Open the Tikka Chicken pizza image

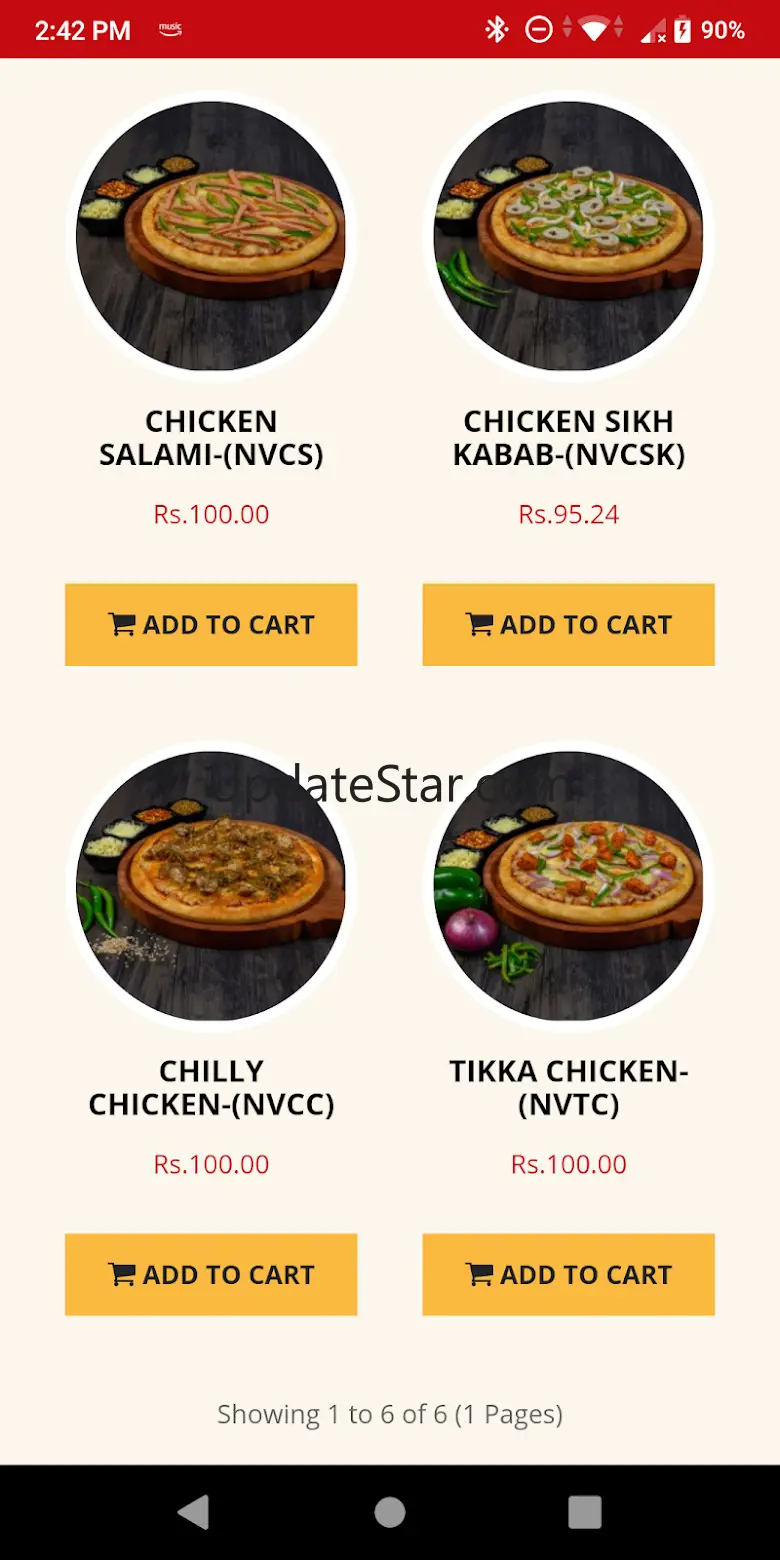click(x=568, y=886)
